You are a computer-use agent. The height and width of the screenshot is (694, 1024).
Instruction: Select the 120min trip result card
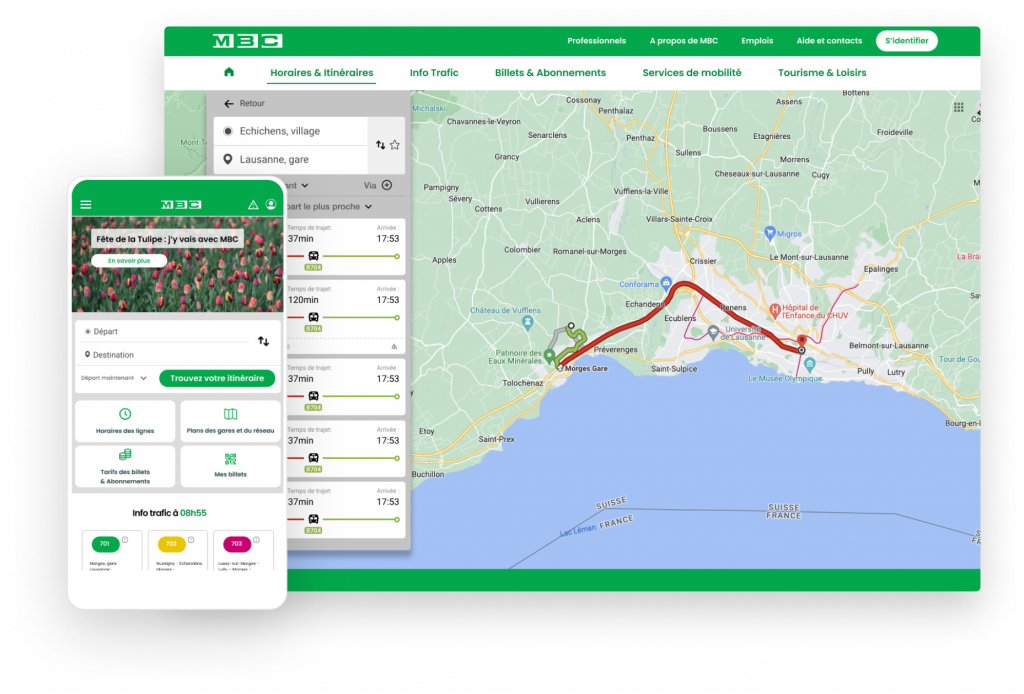[346, 317]
